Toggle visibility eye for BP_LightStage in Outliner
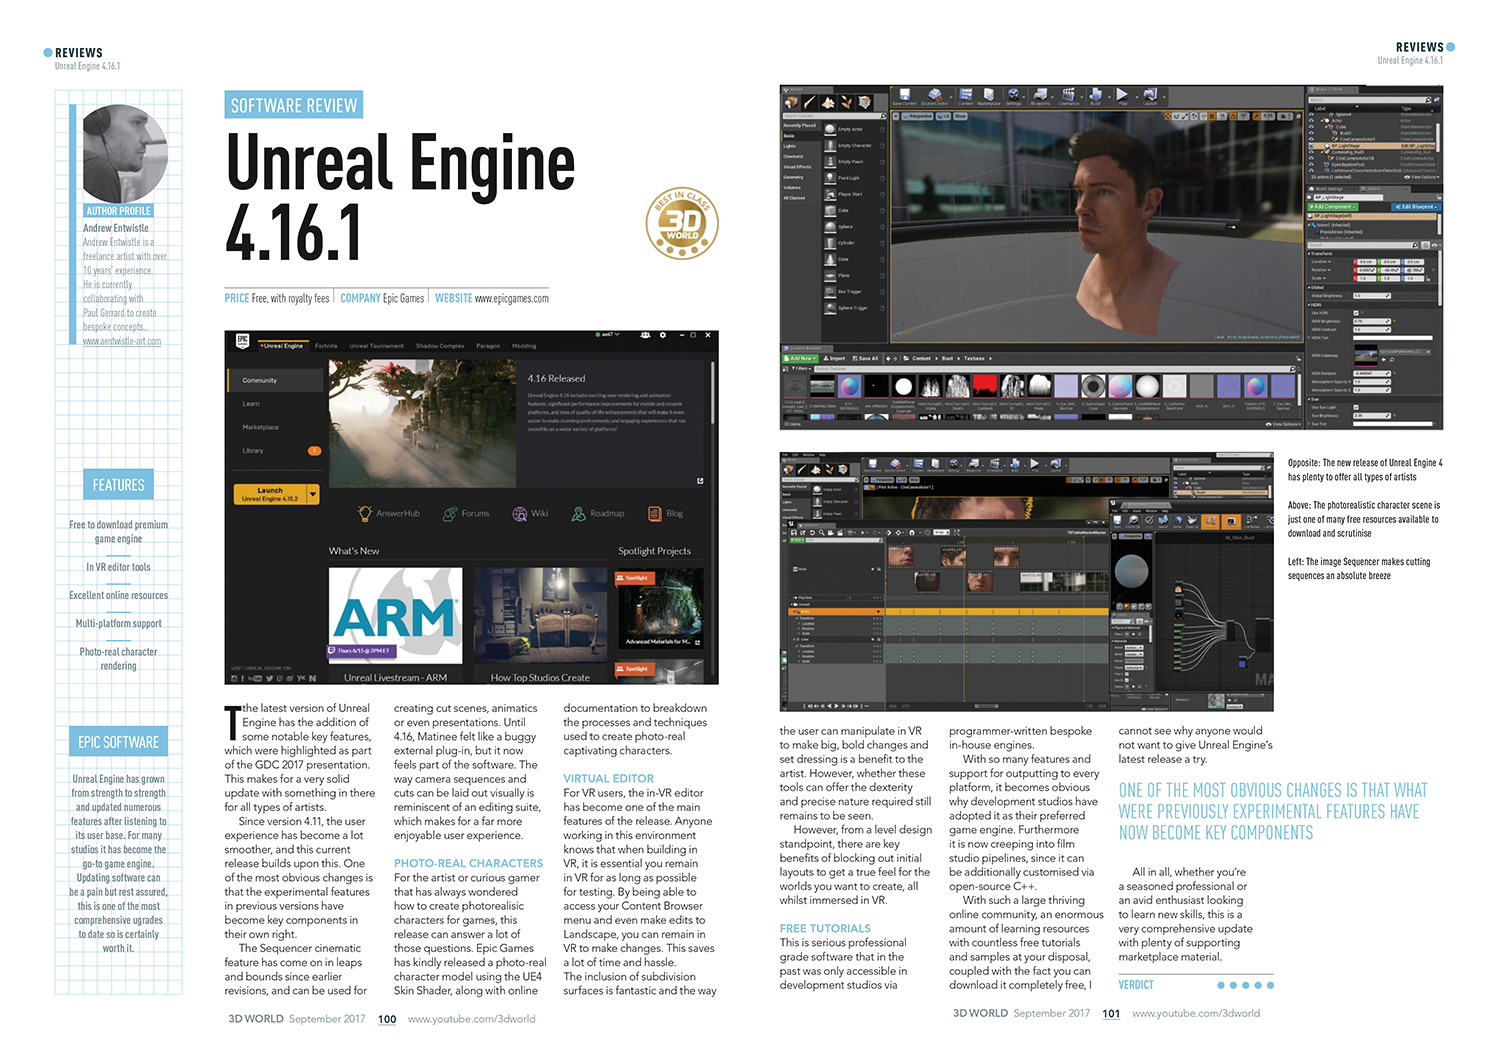 1311,146
